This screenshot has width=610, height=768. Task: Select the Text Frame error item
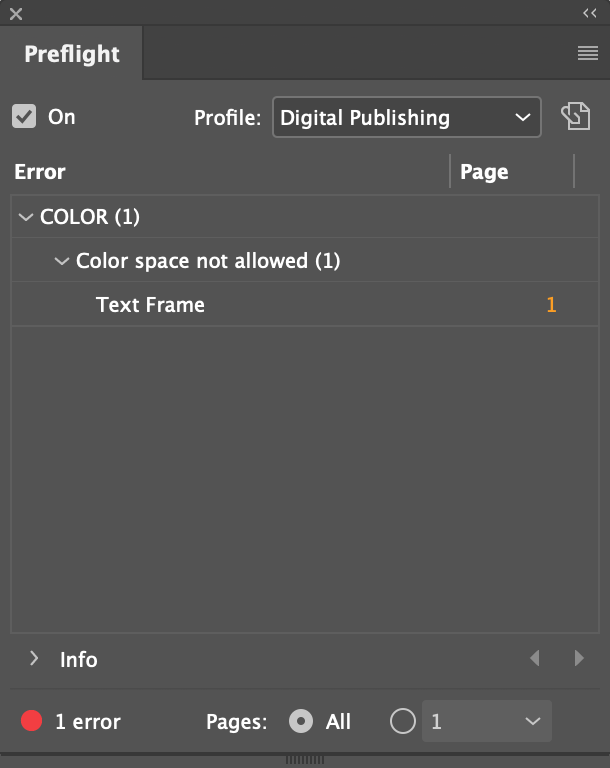pos(305,304)
